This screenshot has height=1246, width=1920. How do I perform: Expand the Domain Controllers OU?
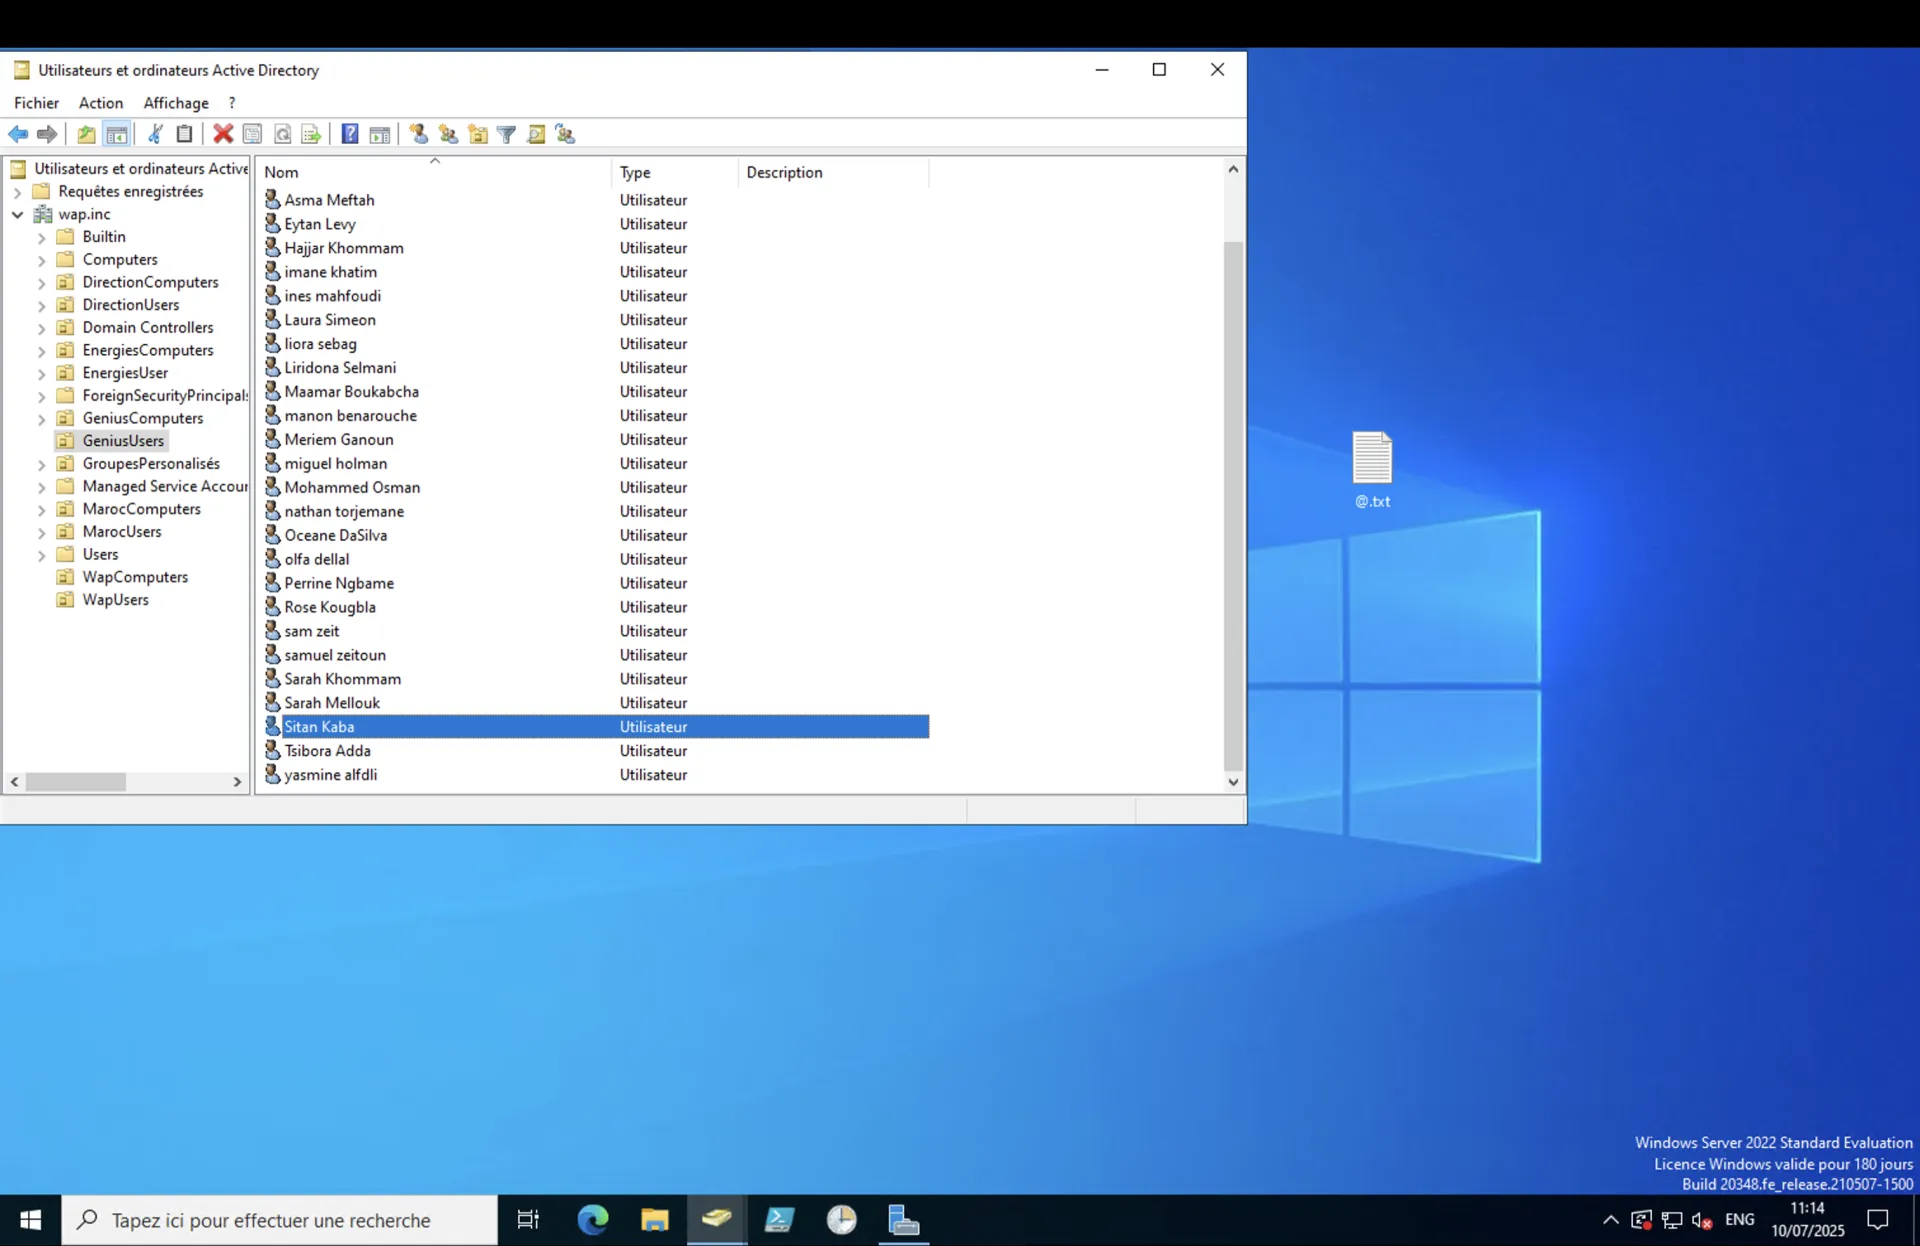pyautogui.click(x=41, y=328)
